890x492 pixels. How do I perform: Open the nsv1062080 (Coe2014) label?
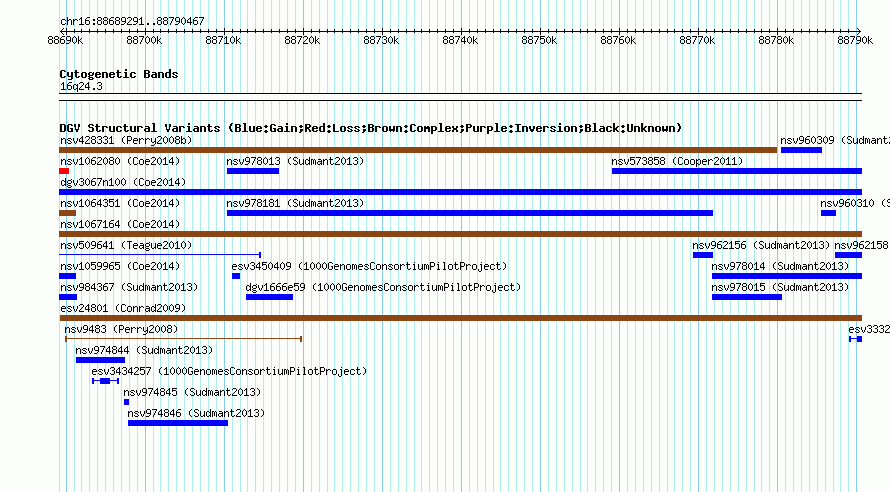[120, 161]
